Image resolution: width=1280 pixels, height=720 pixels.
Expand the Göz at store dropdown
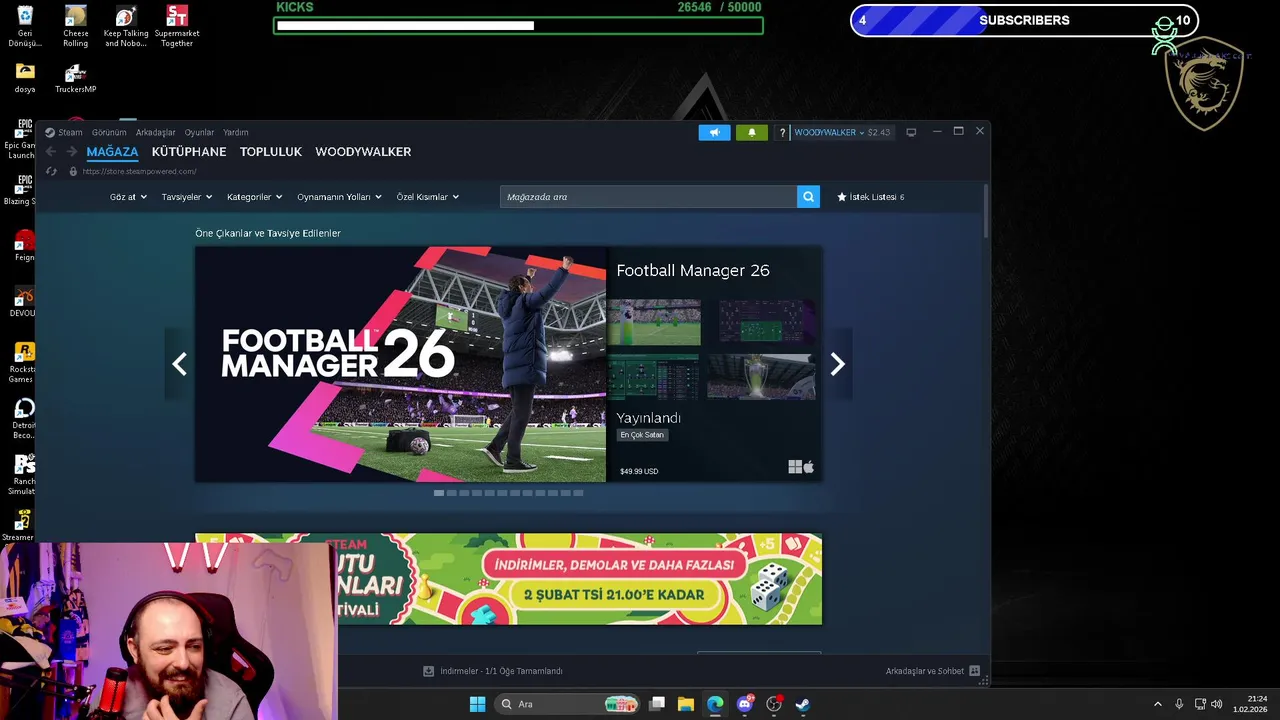pos(128,197)
